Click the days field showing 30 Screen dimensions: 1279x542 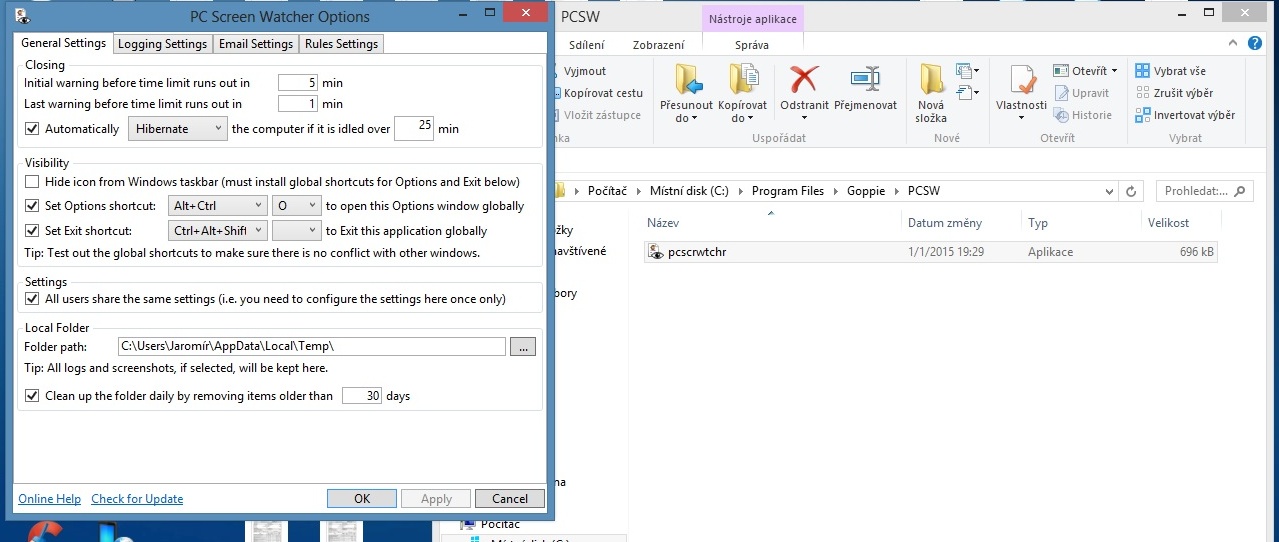pos(362,396)
